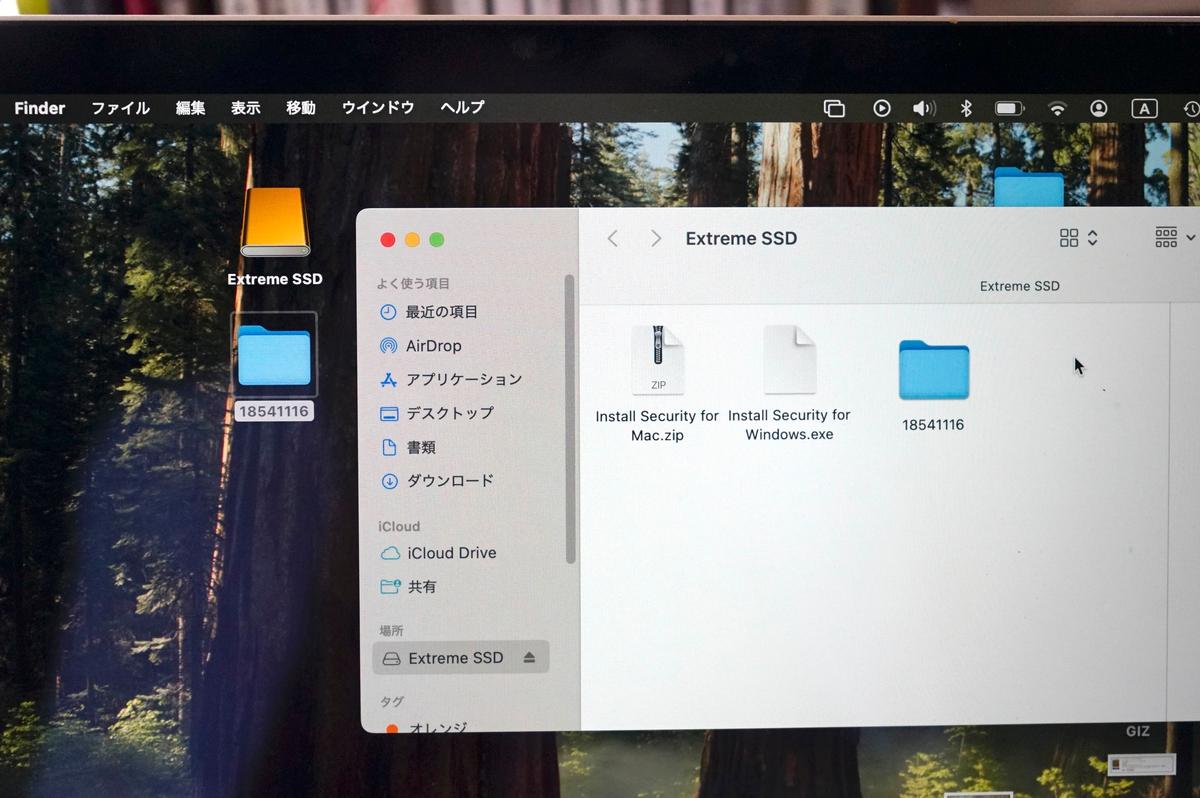
Task: Click the volume icon in menu bar
Action: tap(923, 108)
